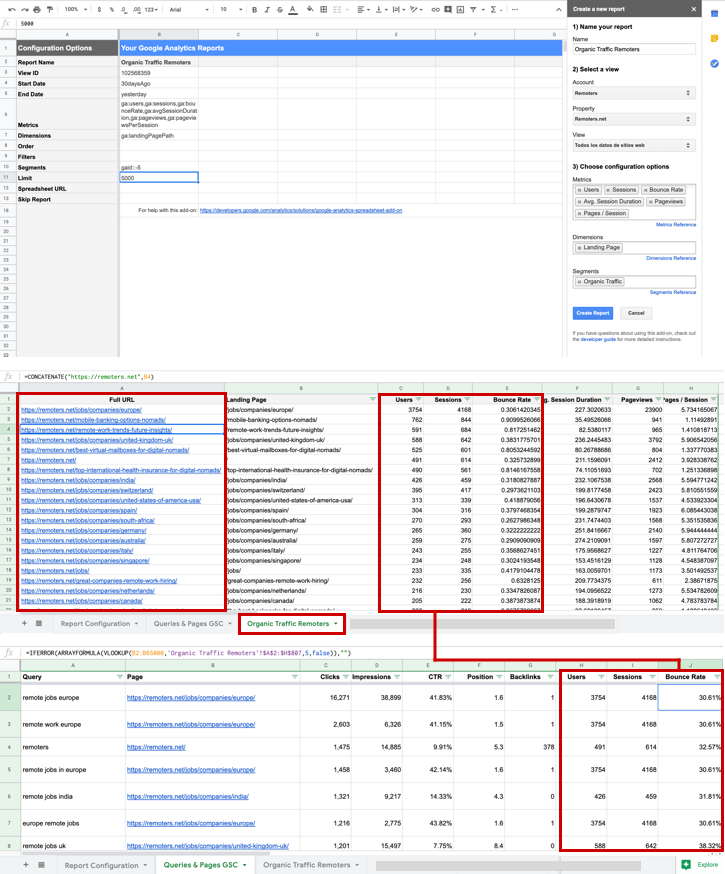Viewport: 725px width, 874px height.
Task: Open the filter on Landing Page column
Action: click(372, 400)
